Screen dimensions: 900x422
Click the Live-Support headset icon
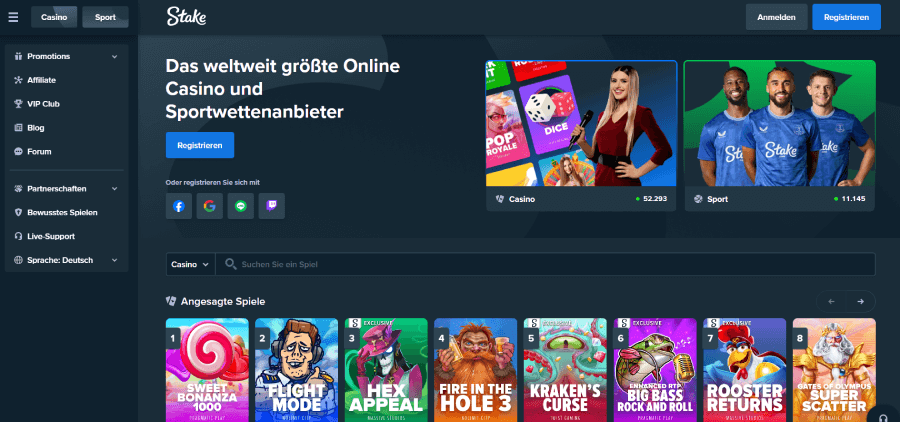tap(18, 236)
